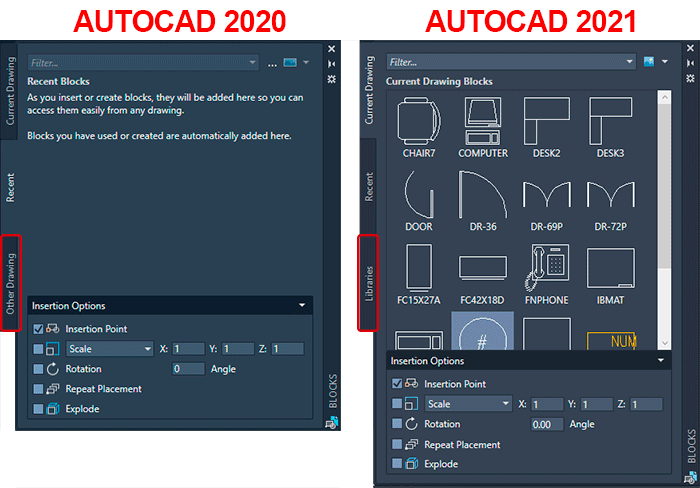The height and width of the screenshot is (488, 700).
Task: Collapse Insertion Options in 2020 palette
Action: pos(302,305)
